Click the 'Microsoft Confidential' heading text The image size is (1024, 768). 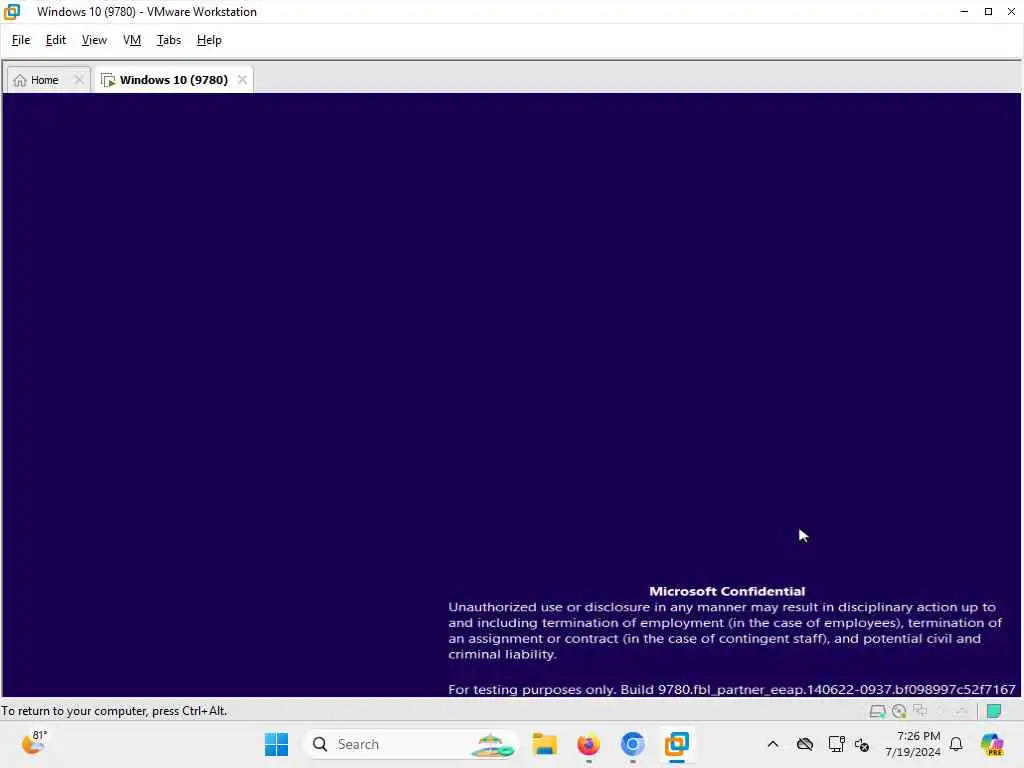tap(727, 591)
